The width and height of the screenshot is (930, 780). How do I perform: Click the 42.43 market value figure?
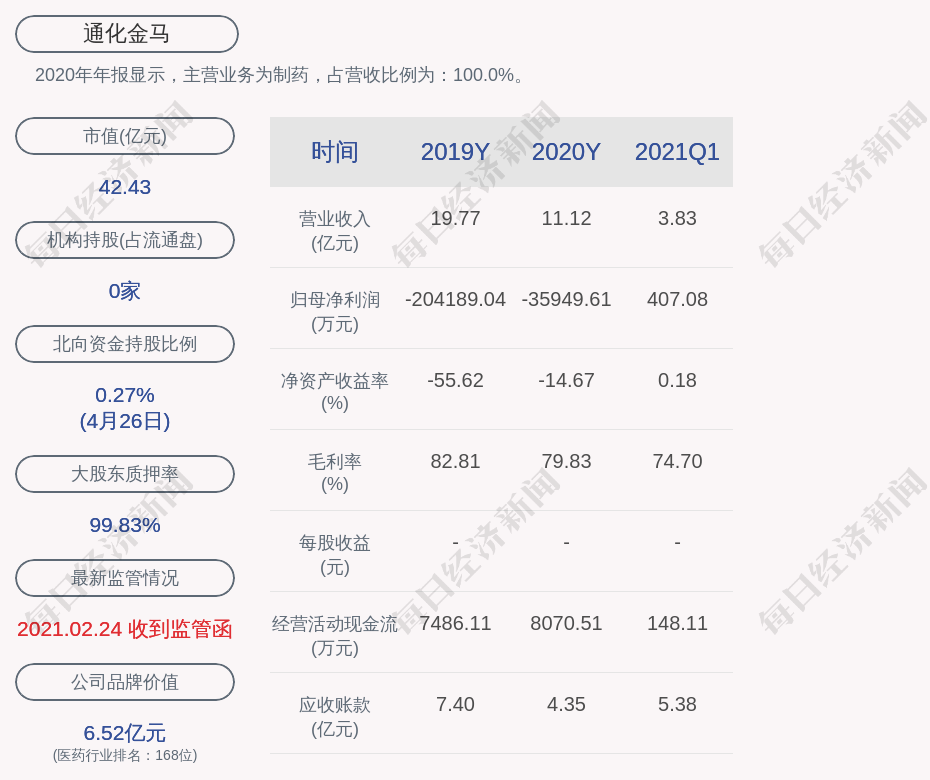point(125,187)
